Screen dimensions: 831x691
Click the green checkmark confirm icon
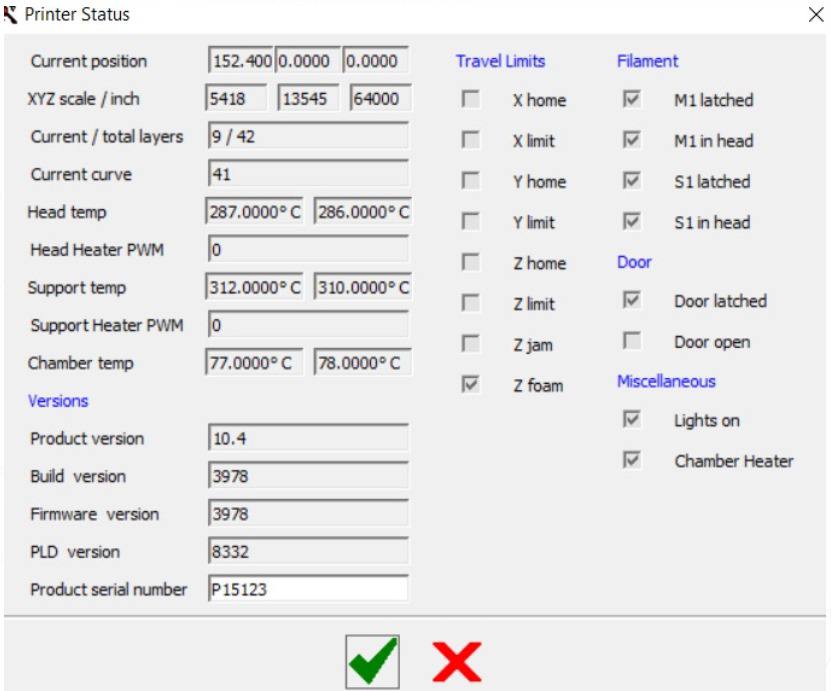372,661
